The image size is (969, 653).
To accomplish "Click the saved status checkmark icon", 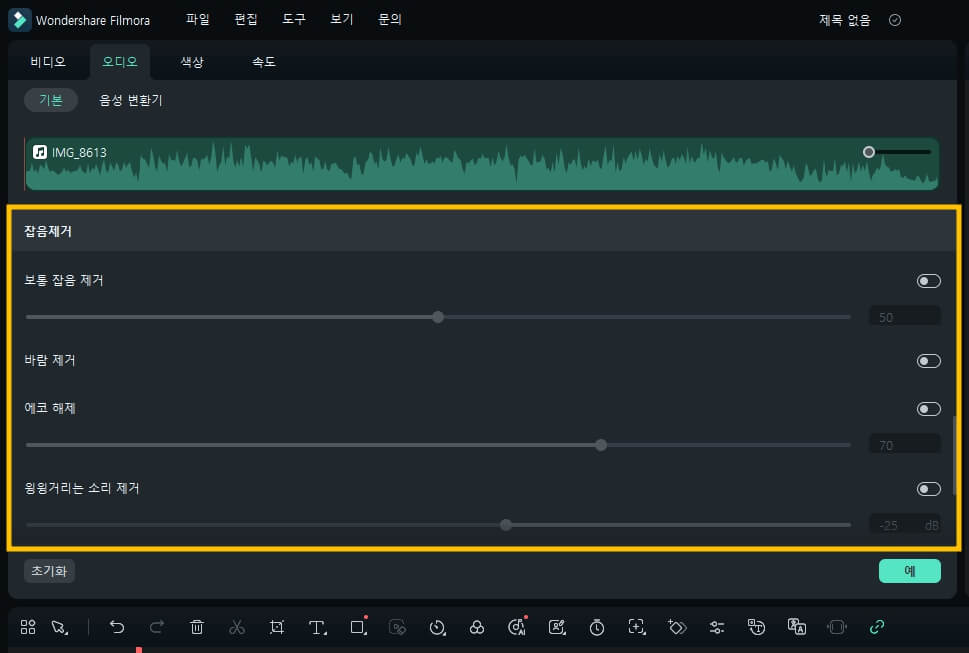I will tap(894, 20).
